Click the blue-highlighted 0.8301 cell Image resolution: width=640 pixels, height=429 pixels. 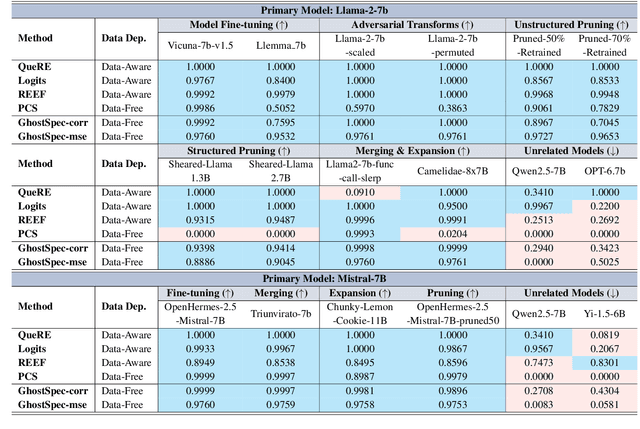[x=609, y=362]
